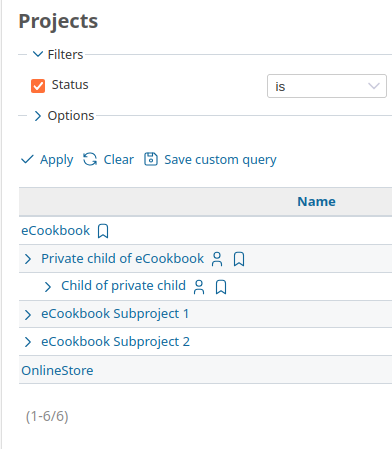The height and width of the screenshot is (449, 392).
Task: Click the bookmark icon on Private child of eCookbook
Action: (239, 259)
